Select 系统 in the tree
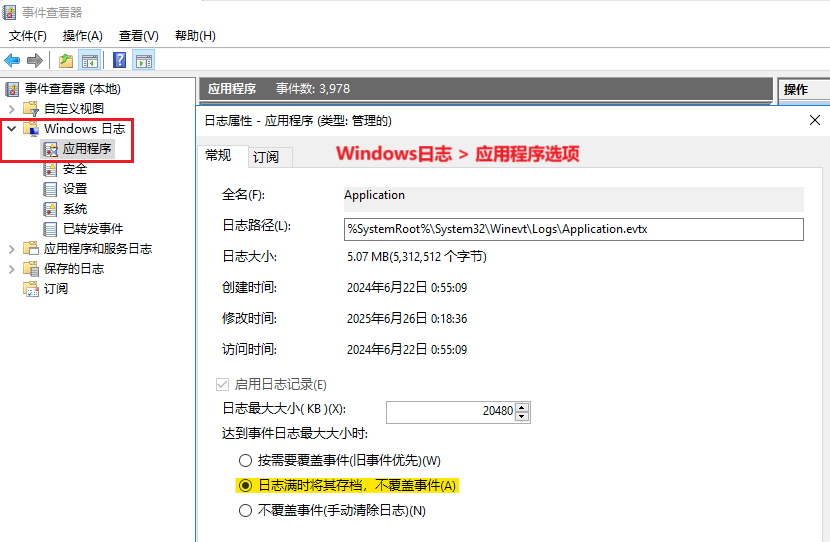830x542 pixels. coord(75,209)
